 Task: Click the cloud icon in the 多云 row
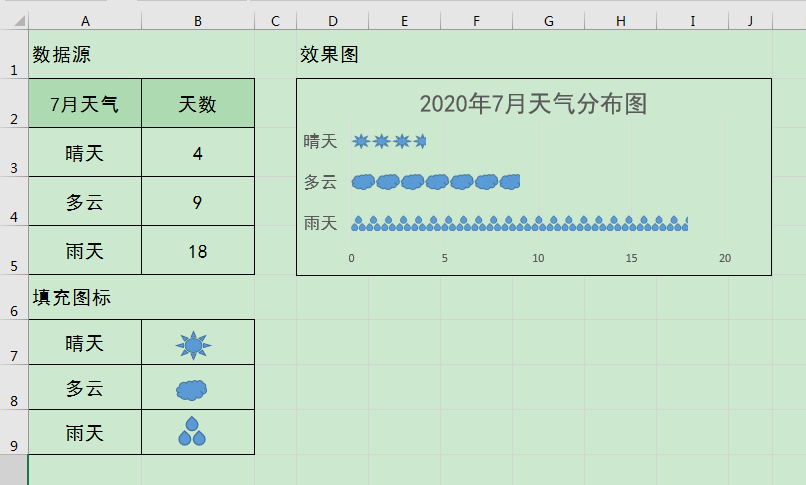click(x=192, y=390)
